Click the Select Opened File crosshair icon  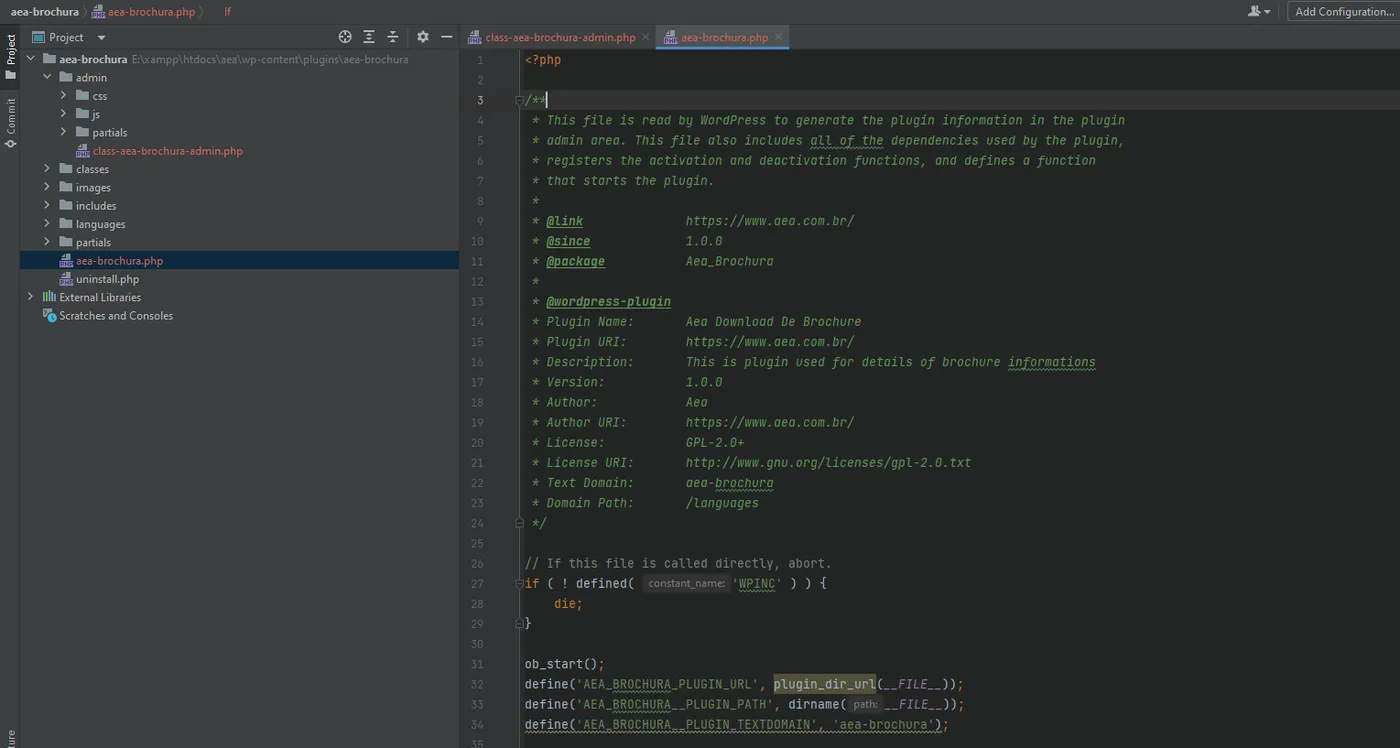pos(345,37)
